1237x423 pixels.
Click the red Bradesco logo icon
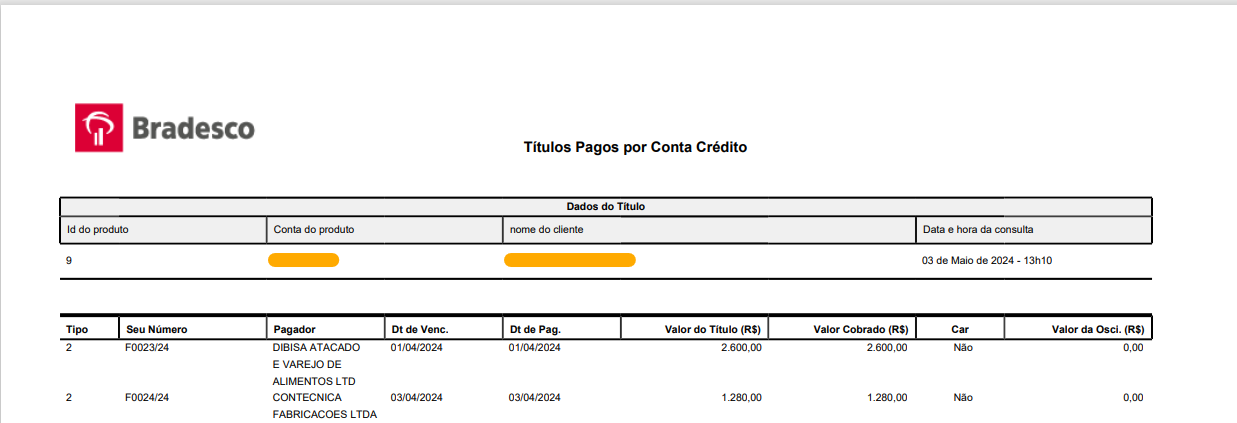pos(99,127)
